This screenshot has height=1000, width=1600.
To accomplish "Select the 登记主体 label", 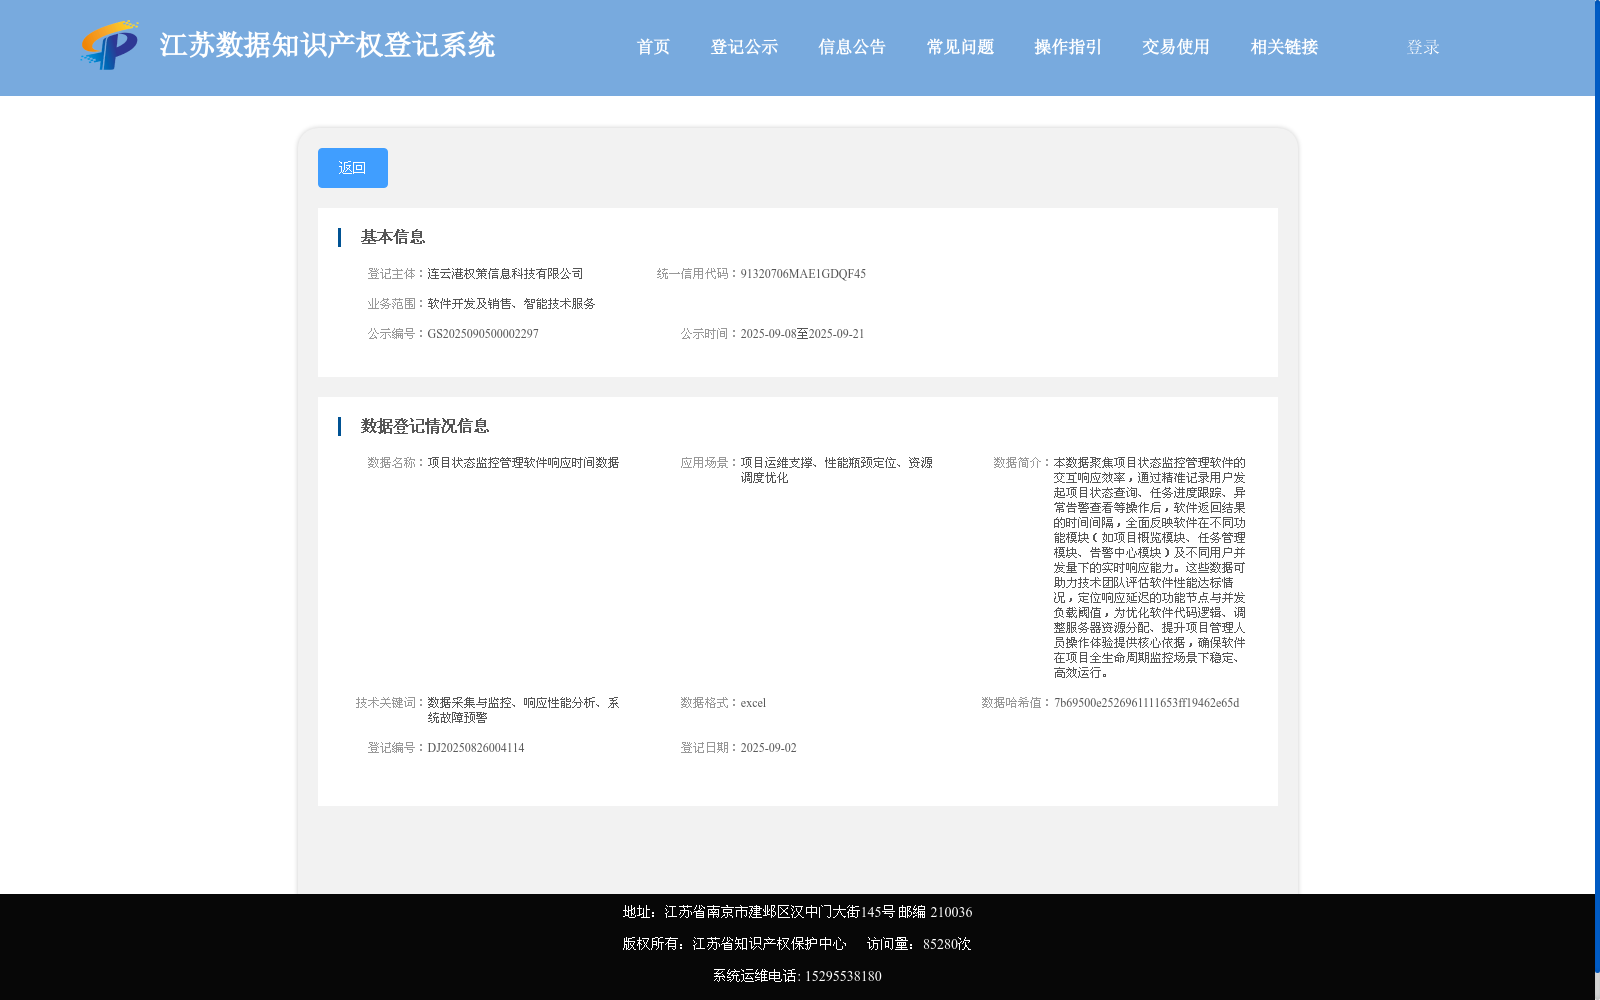I will pyautogui.click(x=397, y=274).
